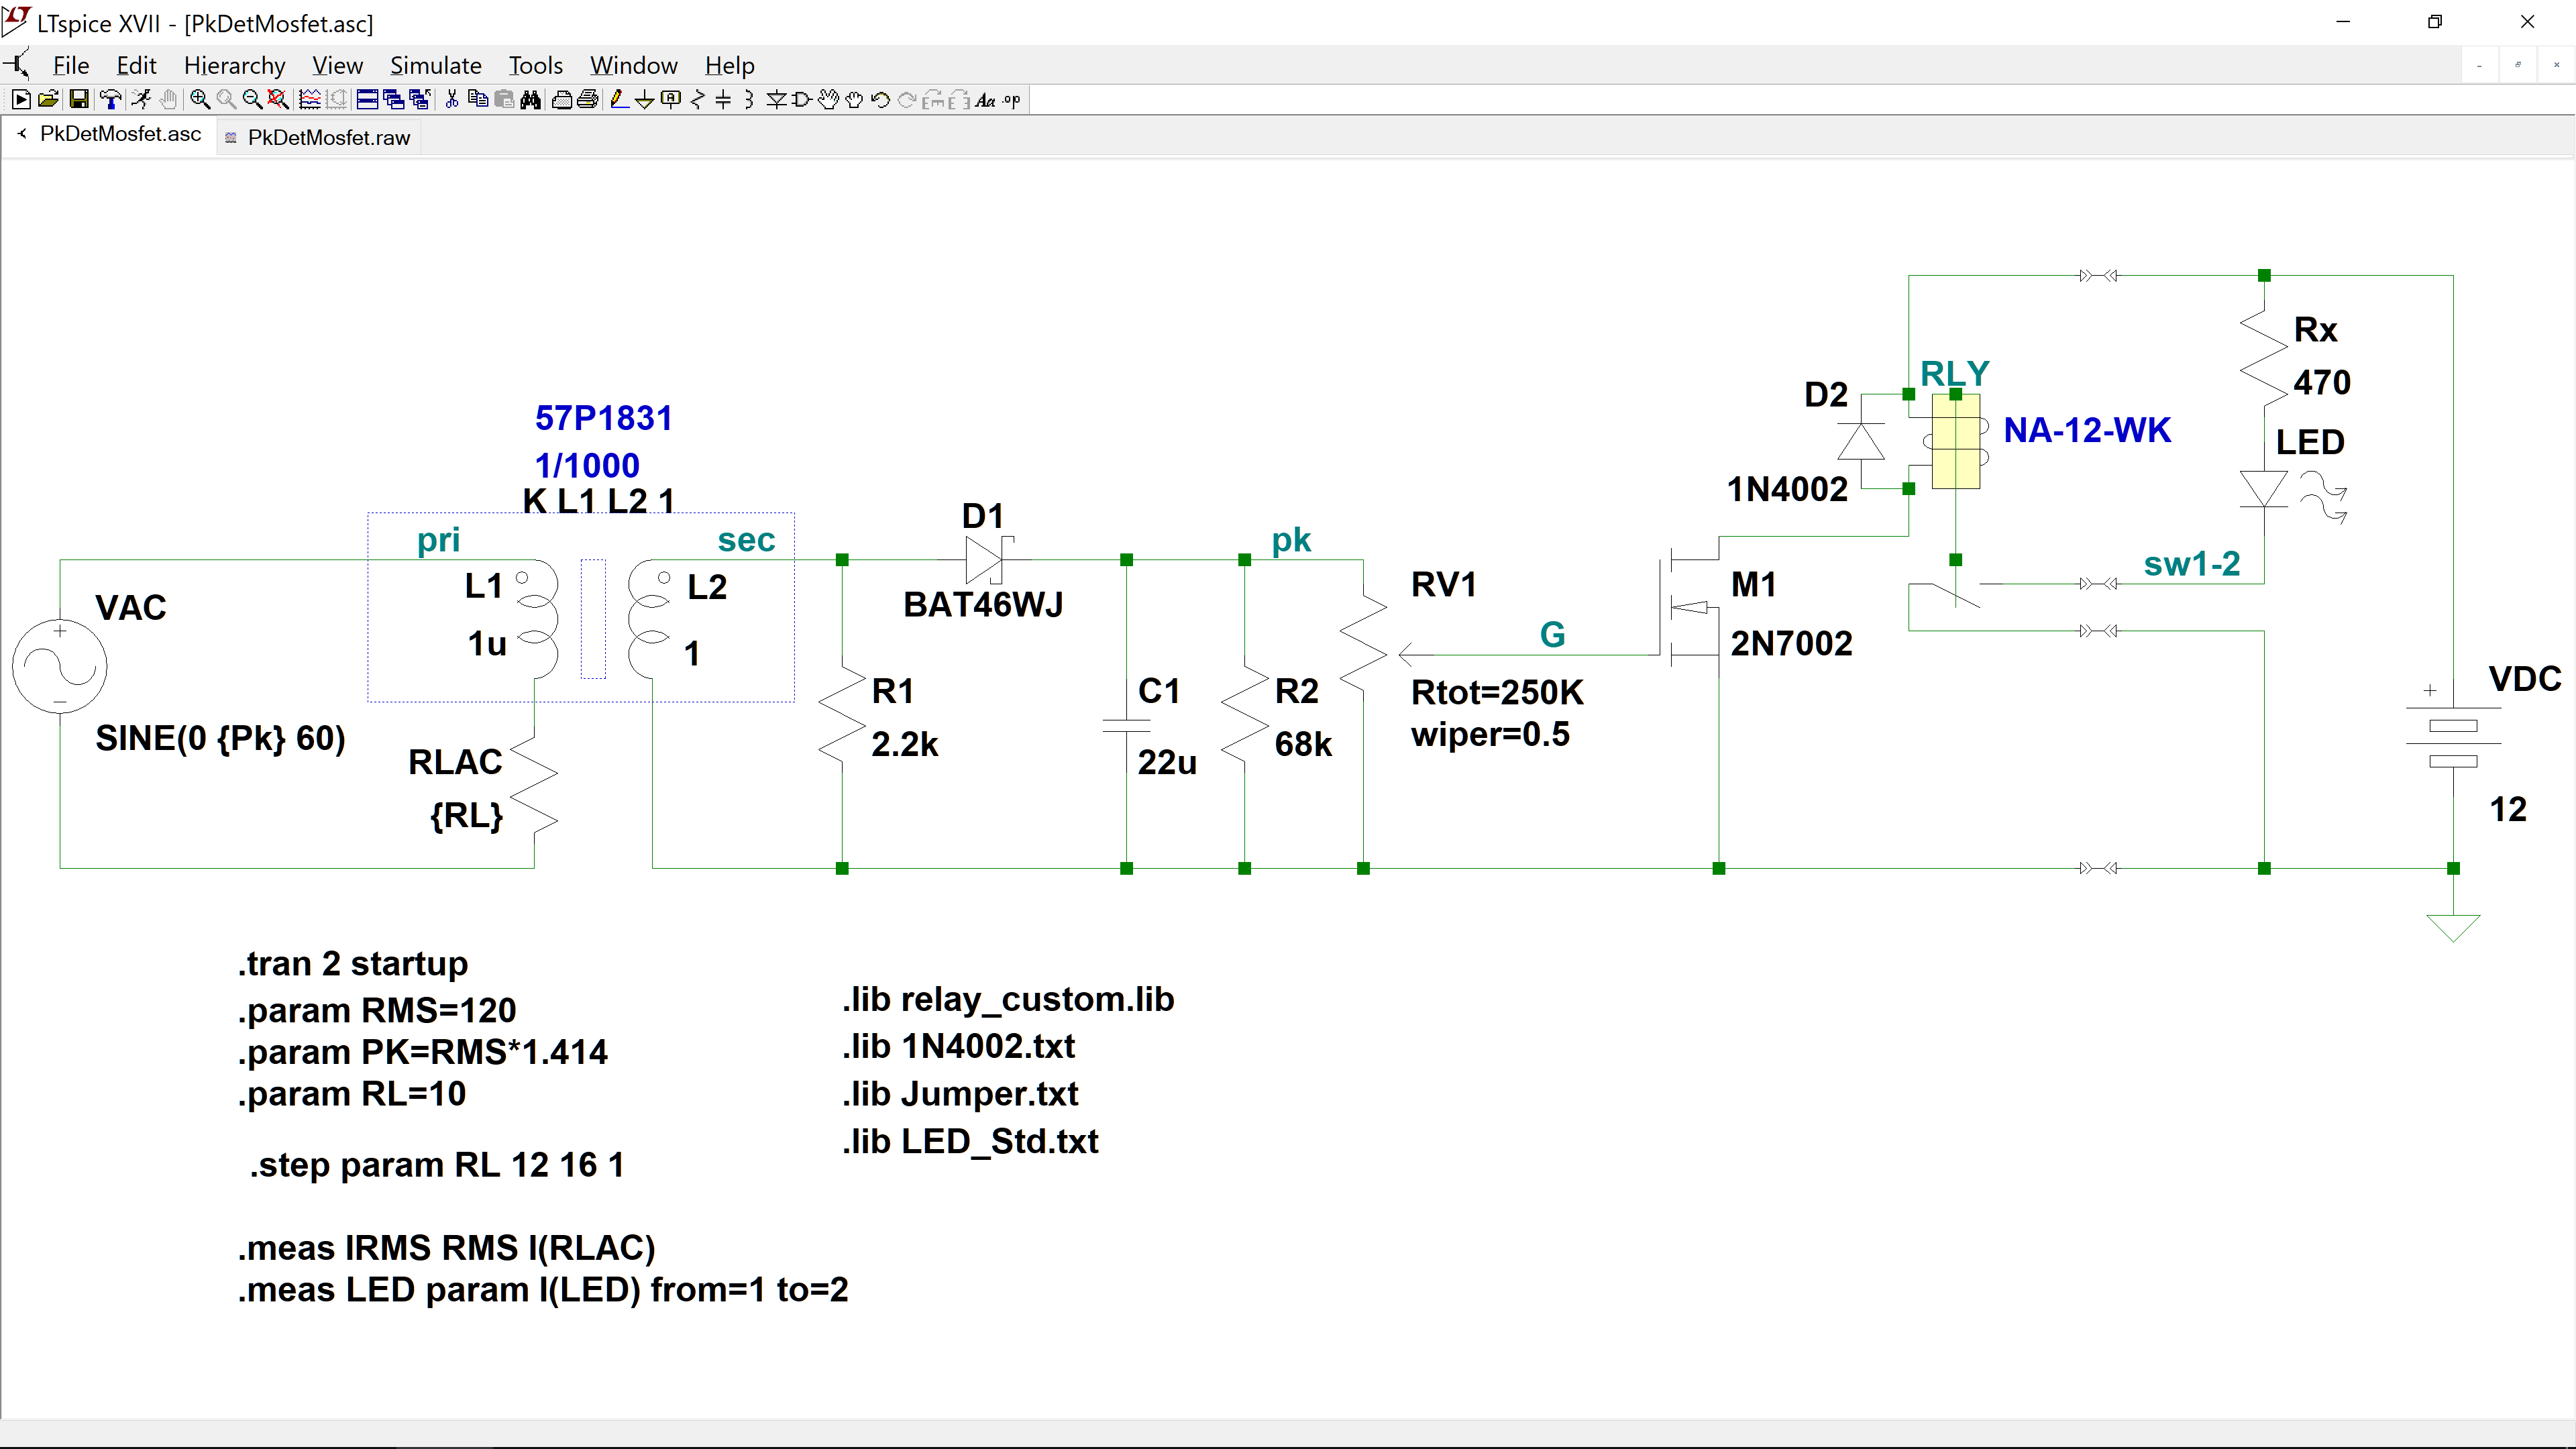
Task: Click the VAC sine voltage source symbol
Action: pos(60,666)
